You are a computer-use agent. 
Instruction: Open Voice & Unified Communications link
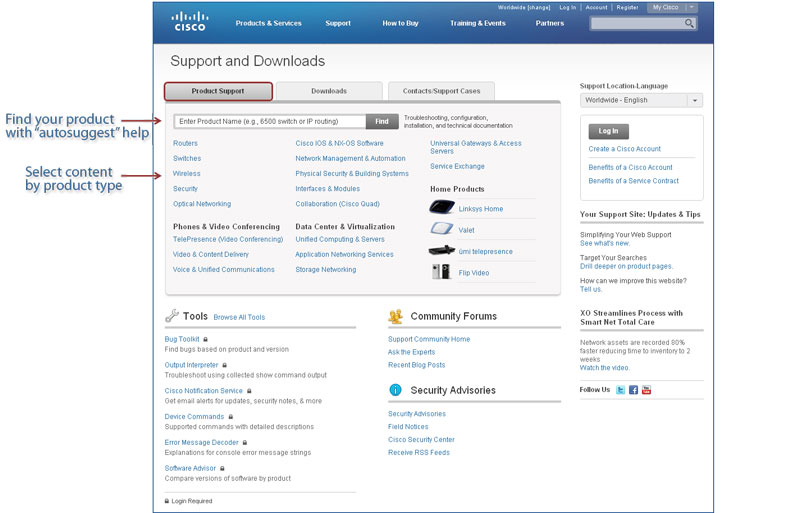[x=223, y=270]
